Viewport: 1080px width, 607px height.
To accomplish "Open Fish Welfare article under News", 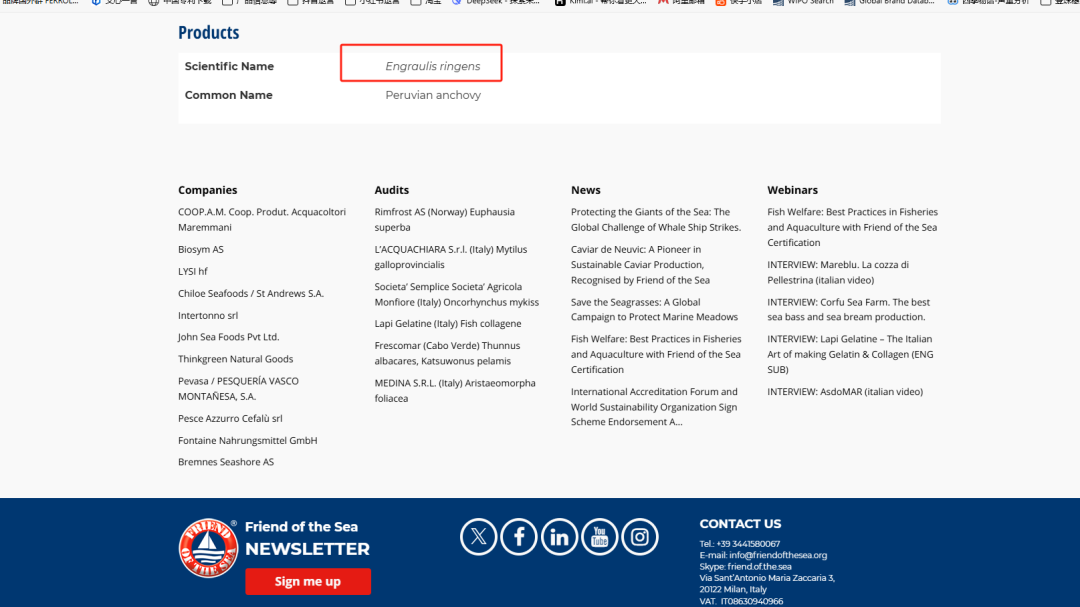I will pyautogui.click(x=656, y=354).
